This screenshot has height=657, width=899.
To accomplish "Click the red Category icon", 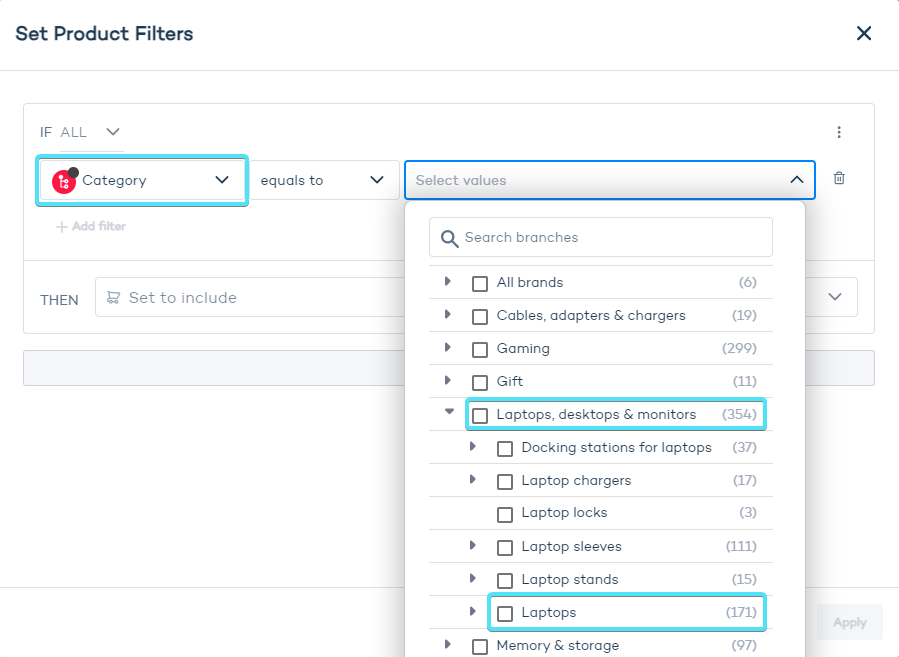I will click(x=64, y=181).
